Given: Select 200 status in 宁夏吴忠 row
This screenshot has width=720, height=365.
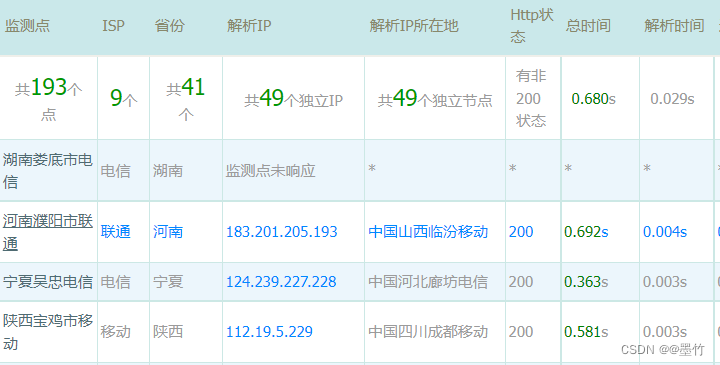Looking at the screenshot, I should pos(521,282).
